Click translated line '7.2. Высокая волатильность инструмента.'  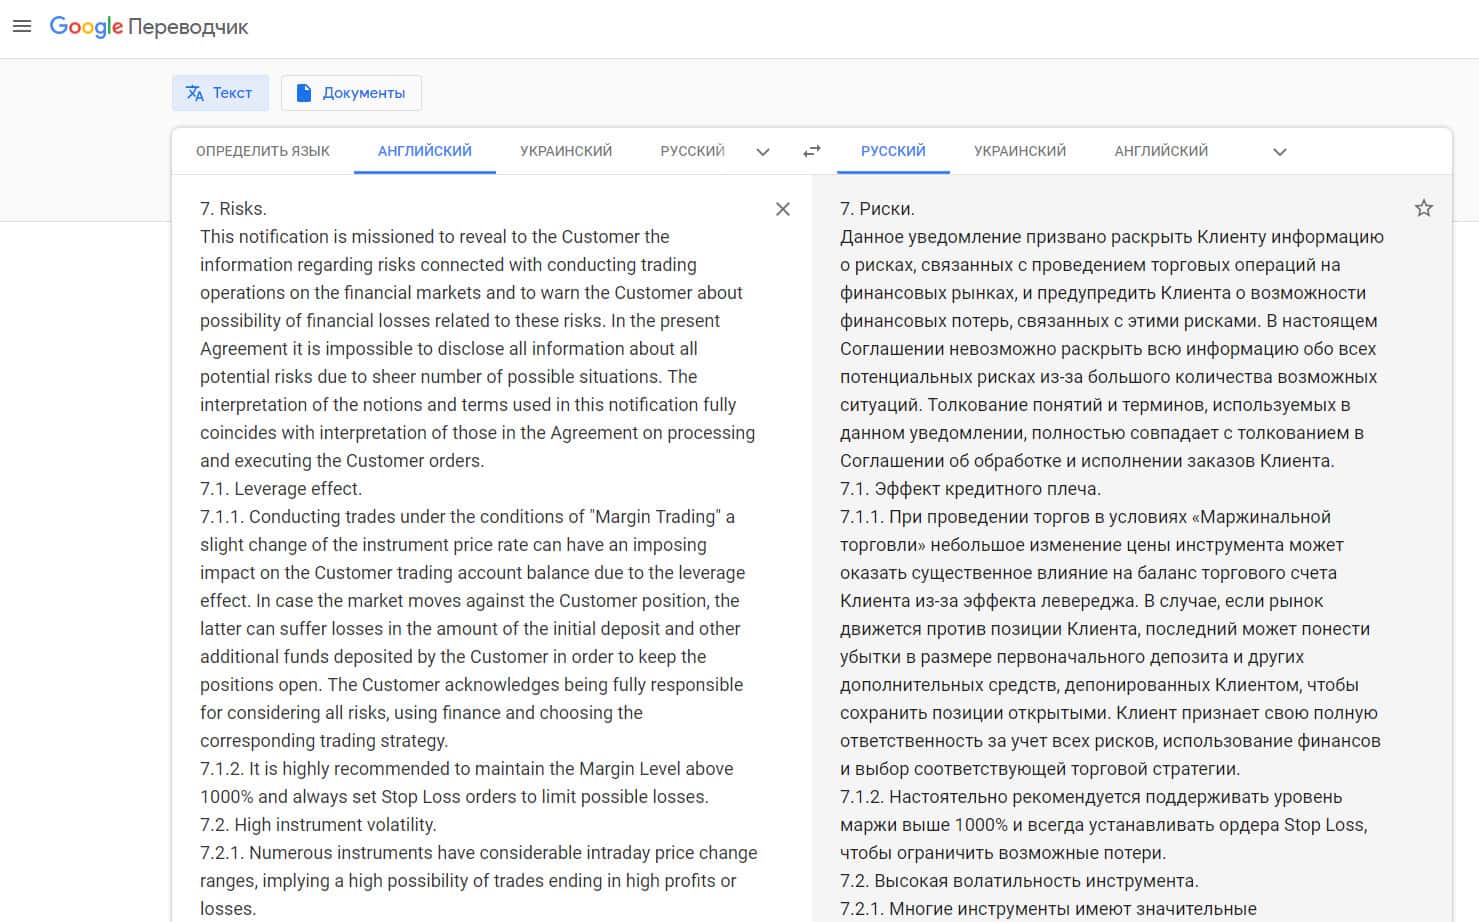tap(1019, 881)
